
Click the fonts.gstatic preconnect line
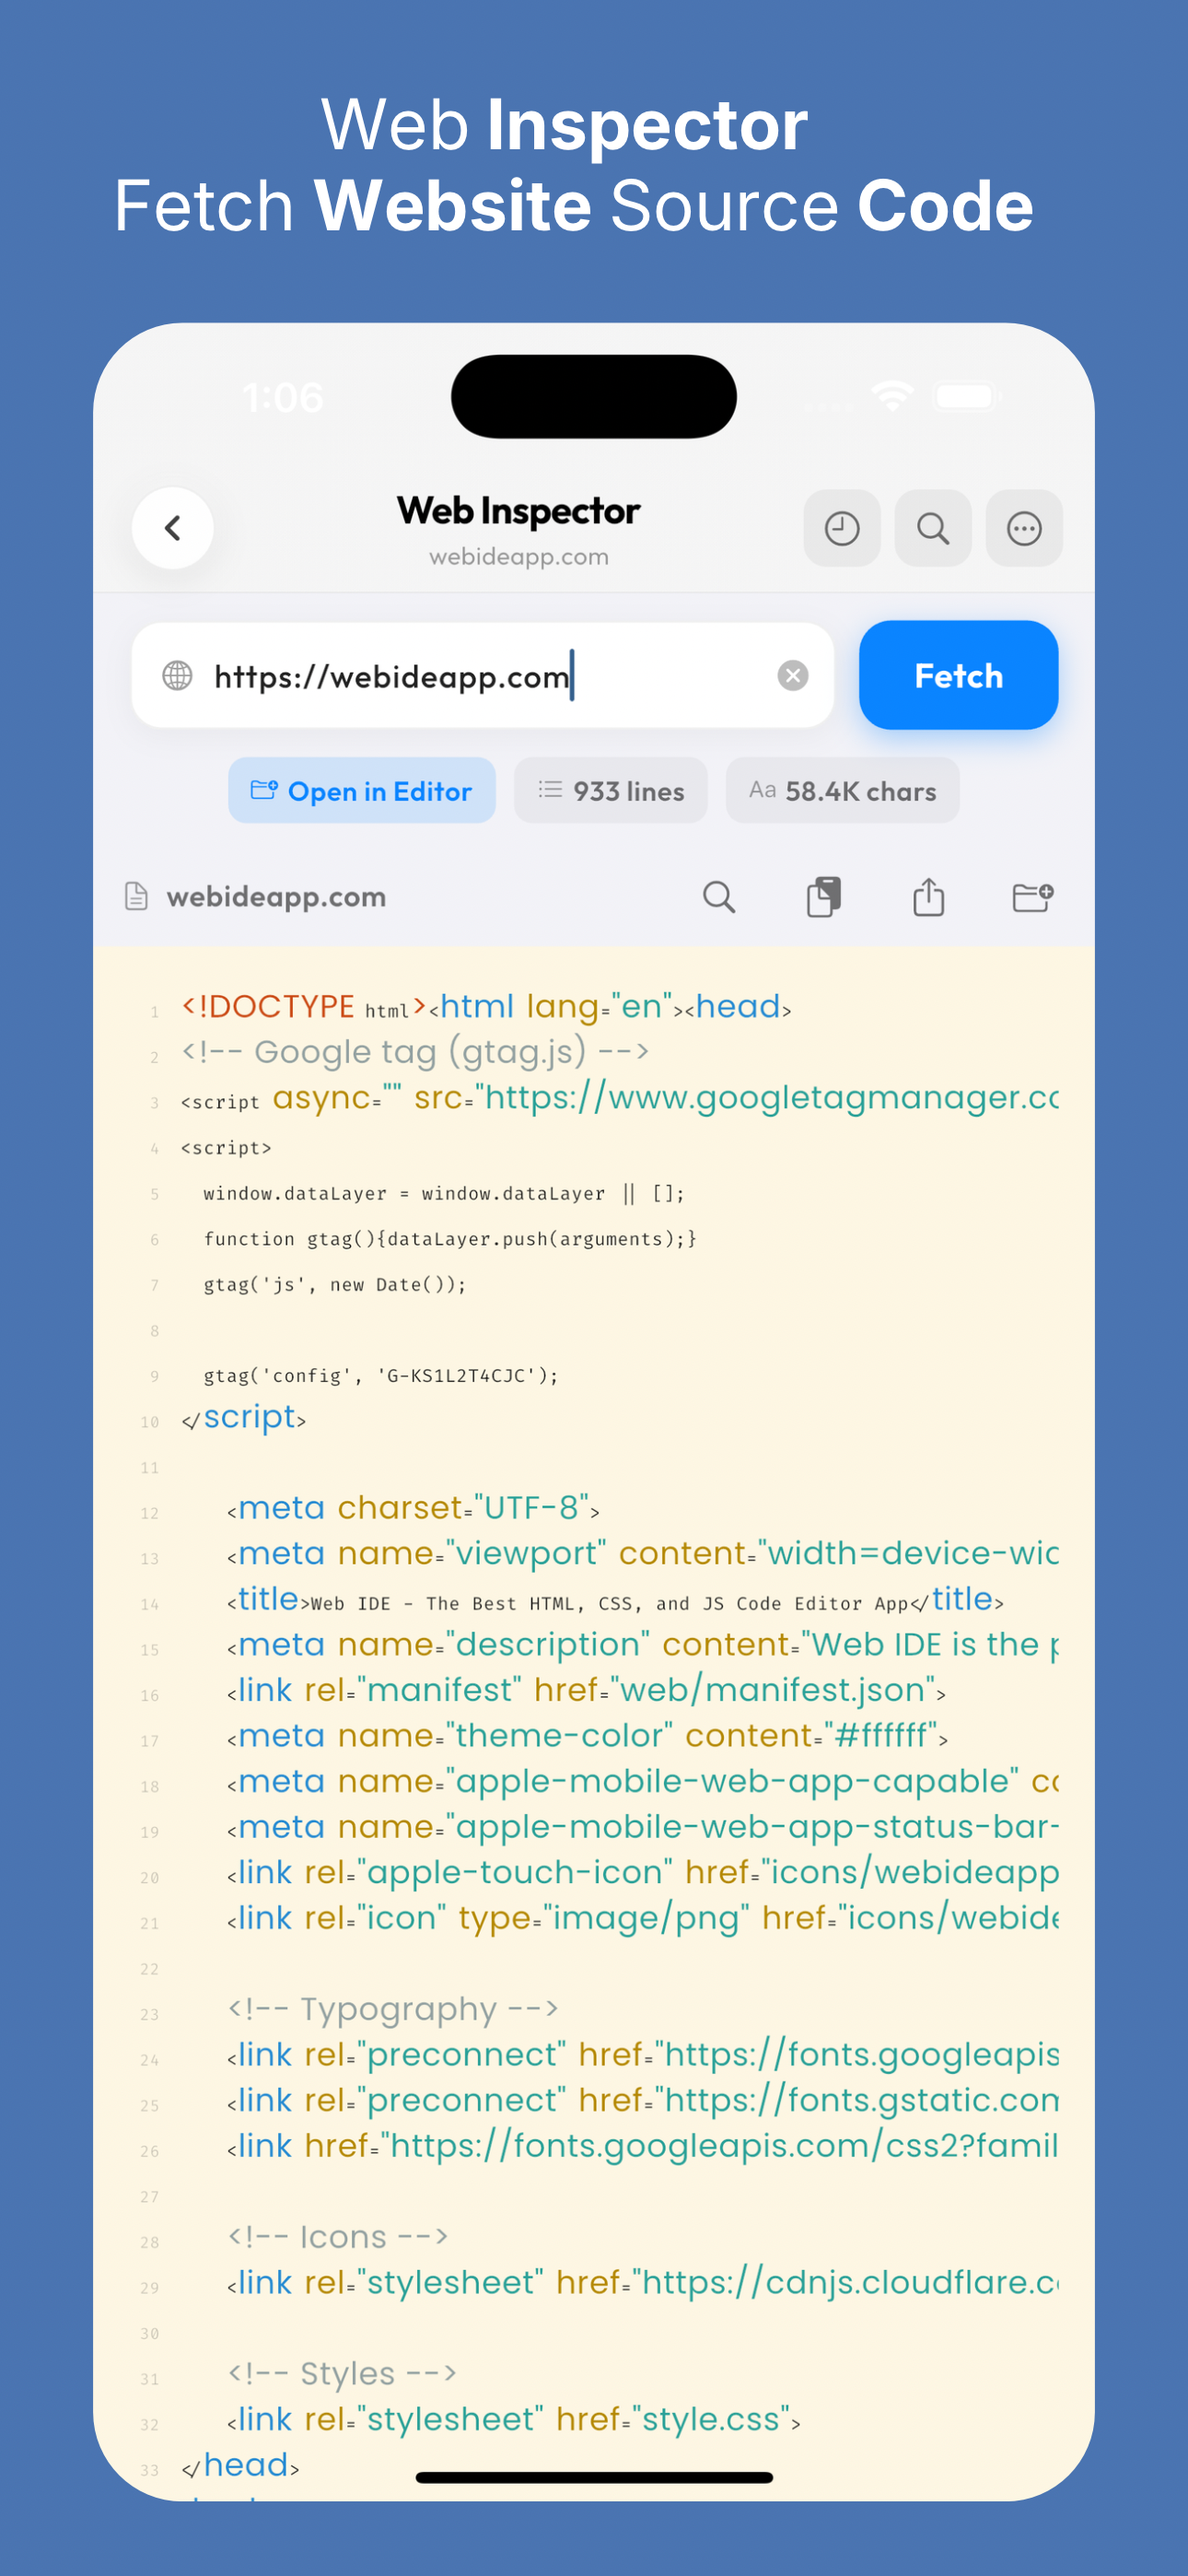pos(643,2100)
